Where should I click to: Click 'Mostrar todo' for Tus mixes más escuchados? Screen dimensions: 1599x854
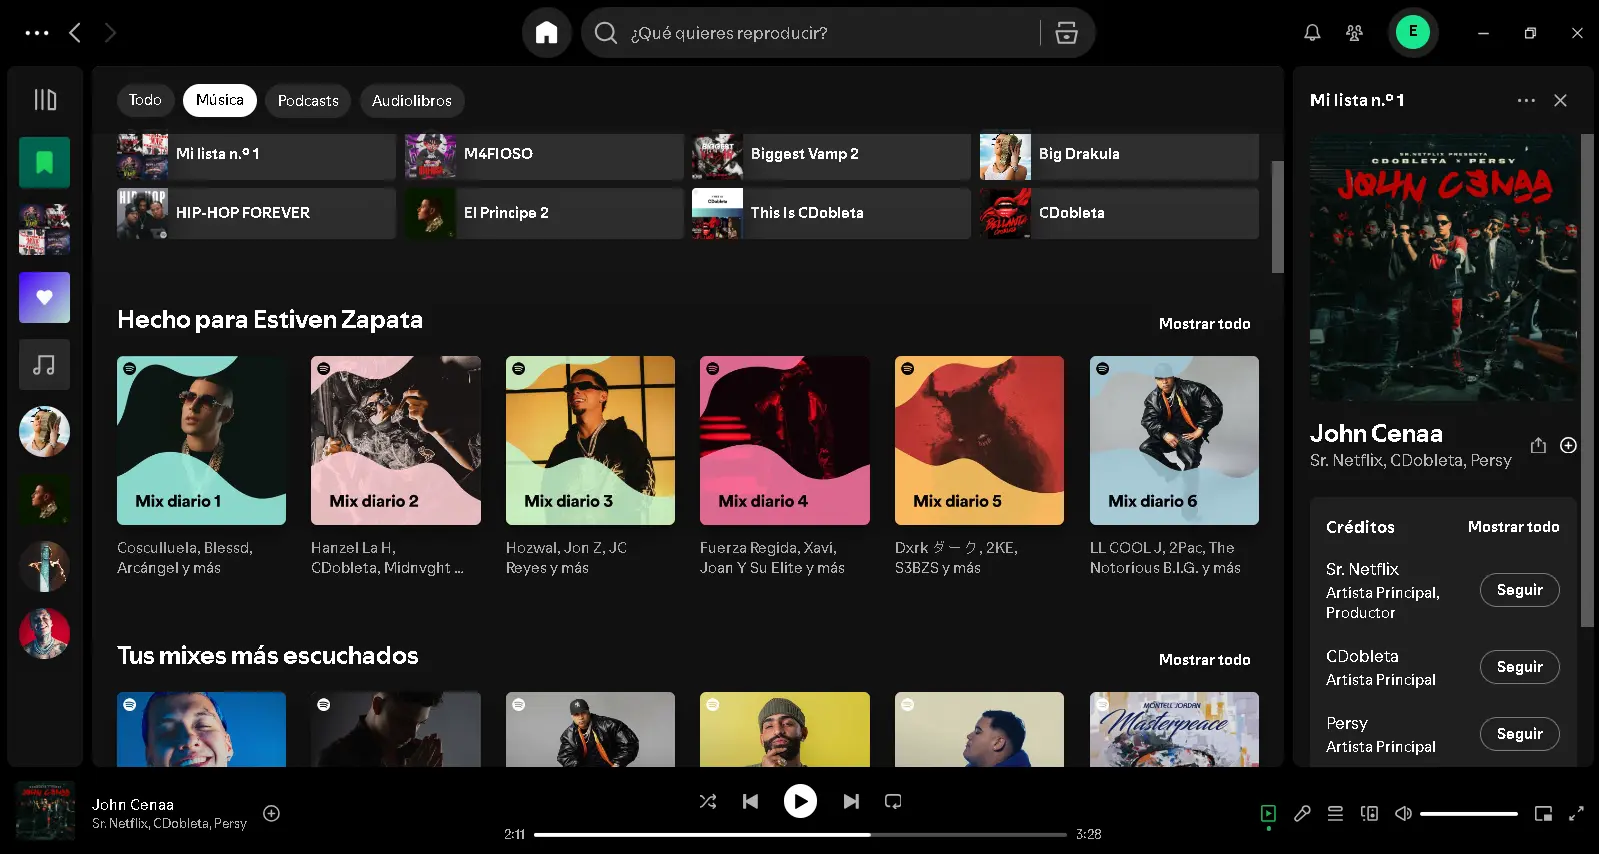point(1204,660)
